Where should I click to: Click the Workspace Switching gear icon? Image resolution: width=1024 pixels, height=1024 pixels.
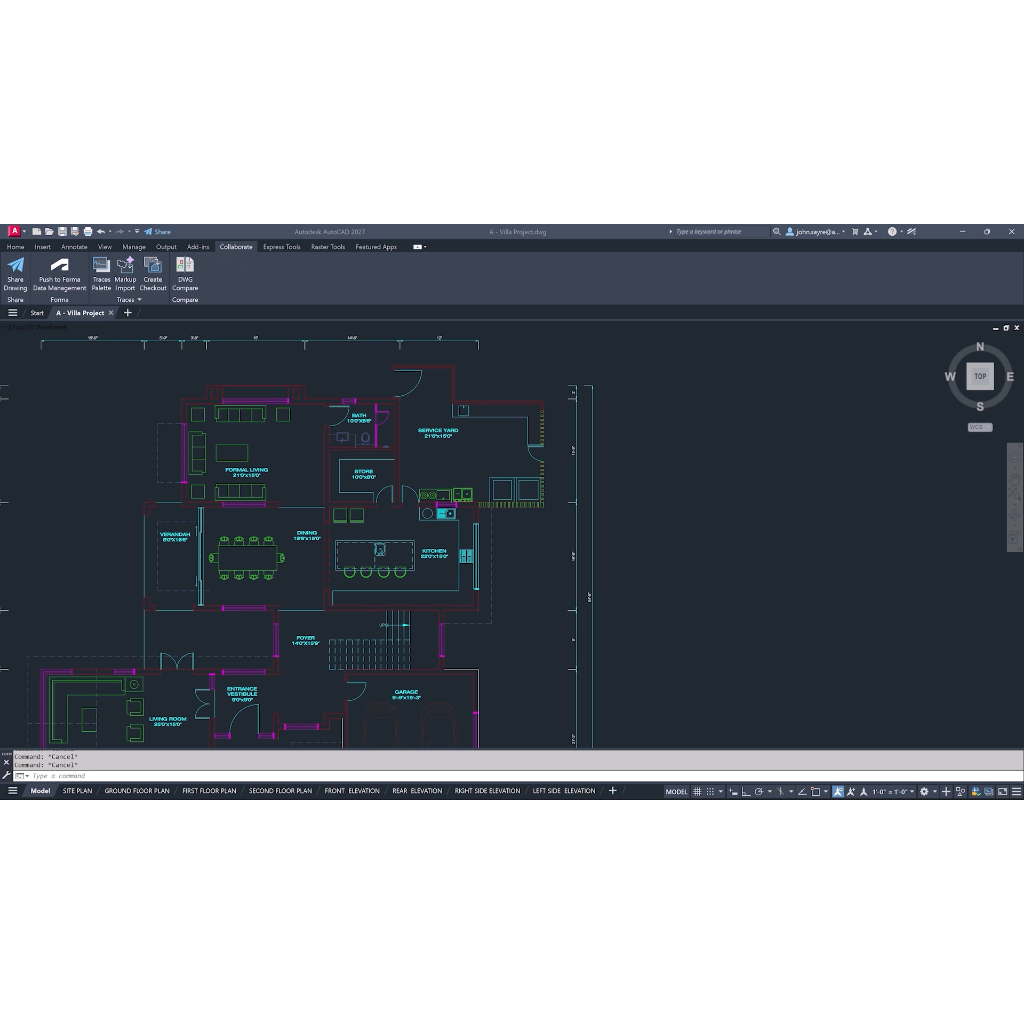tap(924, 792)
